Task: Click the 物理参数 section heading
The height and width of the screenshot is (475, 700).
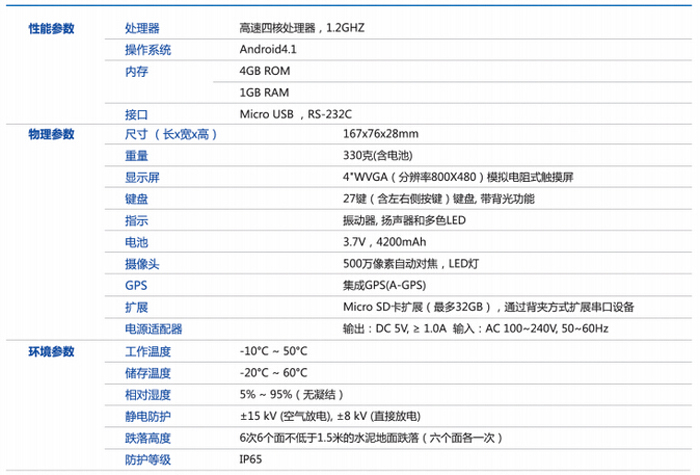Action: tap(50, 134)
